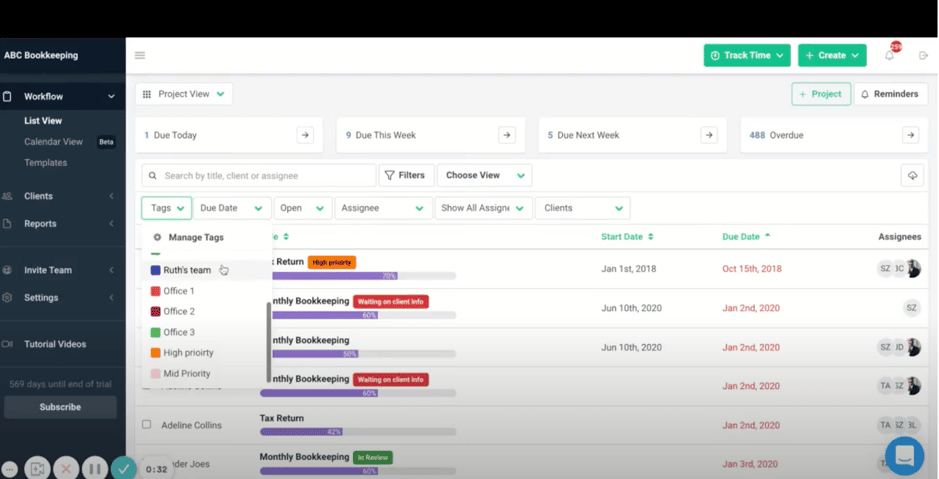Collapse the Workflow sidebar section
The width and height of the screenshot is (939, 479).
[x=111, y=96]
